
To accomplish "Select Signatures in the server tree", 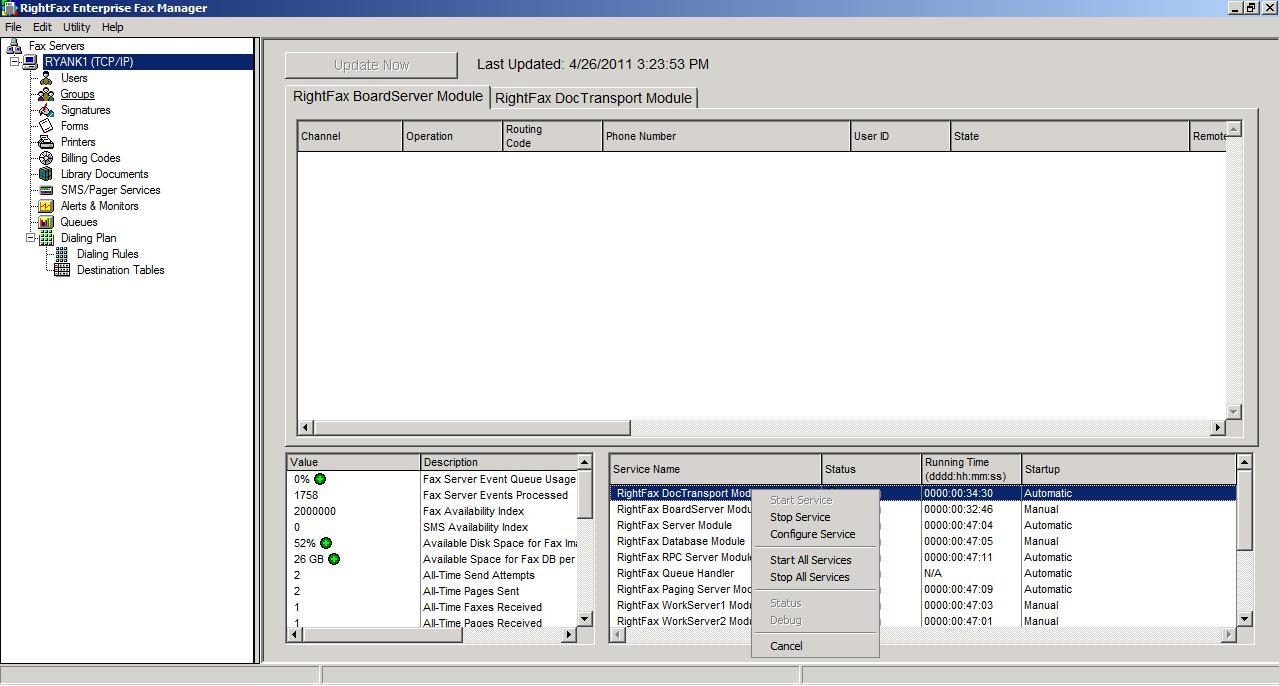I will 86,110.
